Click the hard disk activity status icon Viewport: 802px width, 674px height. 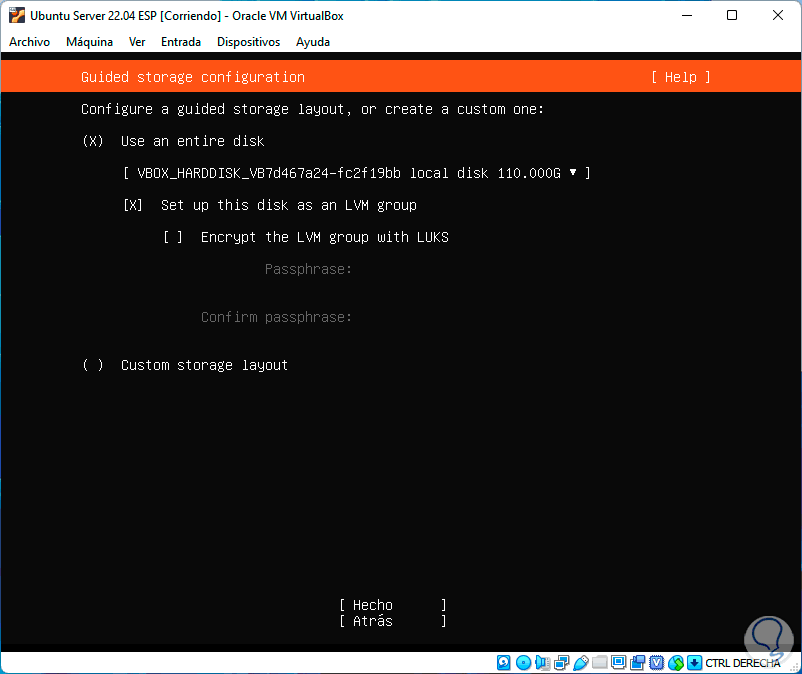pos(503,663)
